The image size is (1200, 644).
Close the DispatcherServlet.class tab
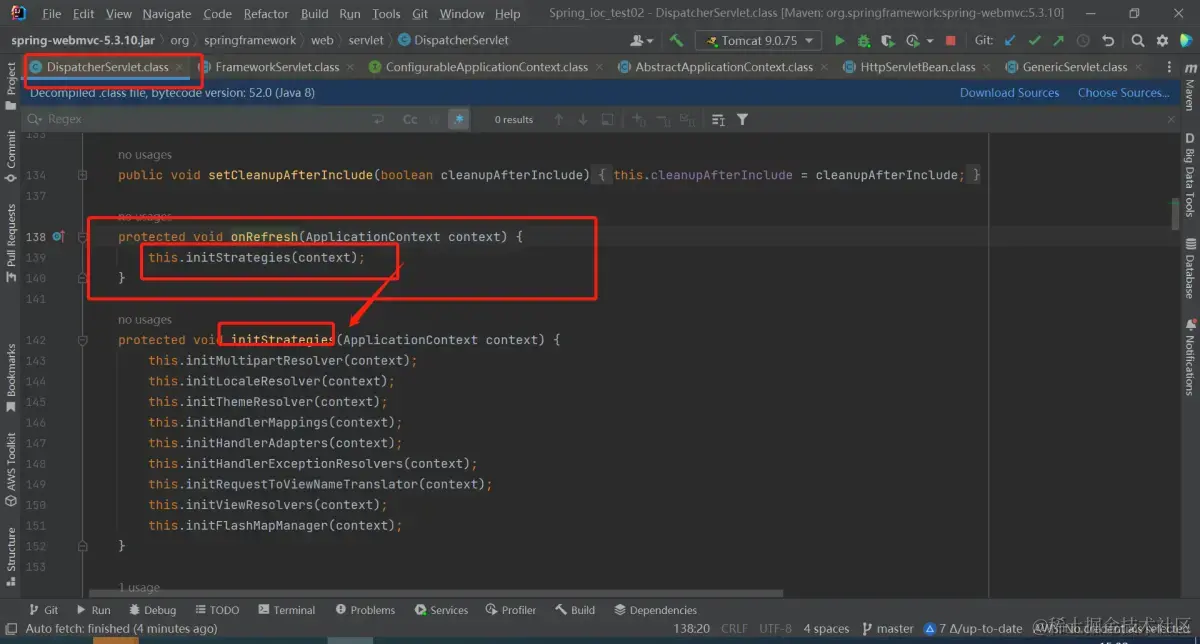179,67
